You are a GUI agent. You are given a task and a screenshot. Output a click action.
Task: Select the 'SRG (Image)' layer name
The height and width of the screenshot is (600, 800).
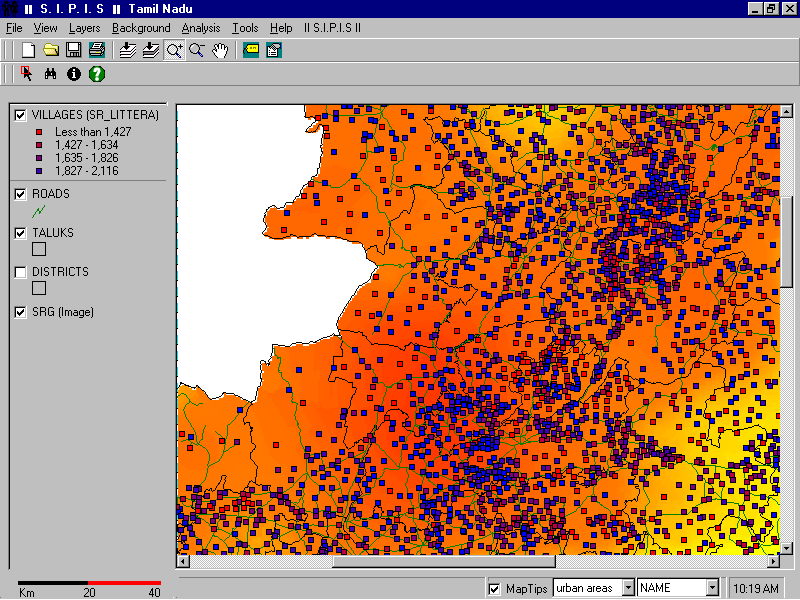point(63,312)
